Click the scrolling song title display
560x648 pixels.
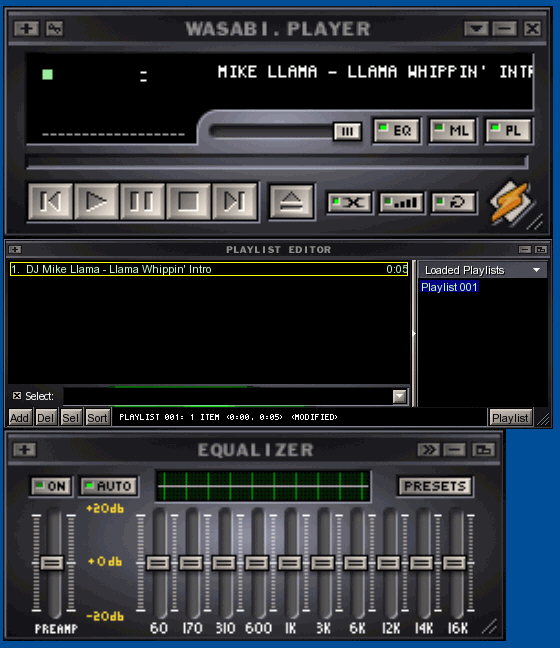tap(375, 72)
